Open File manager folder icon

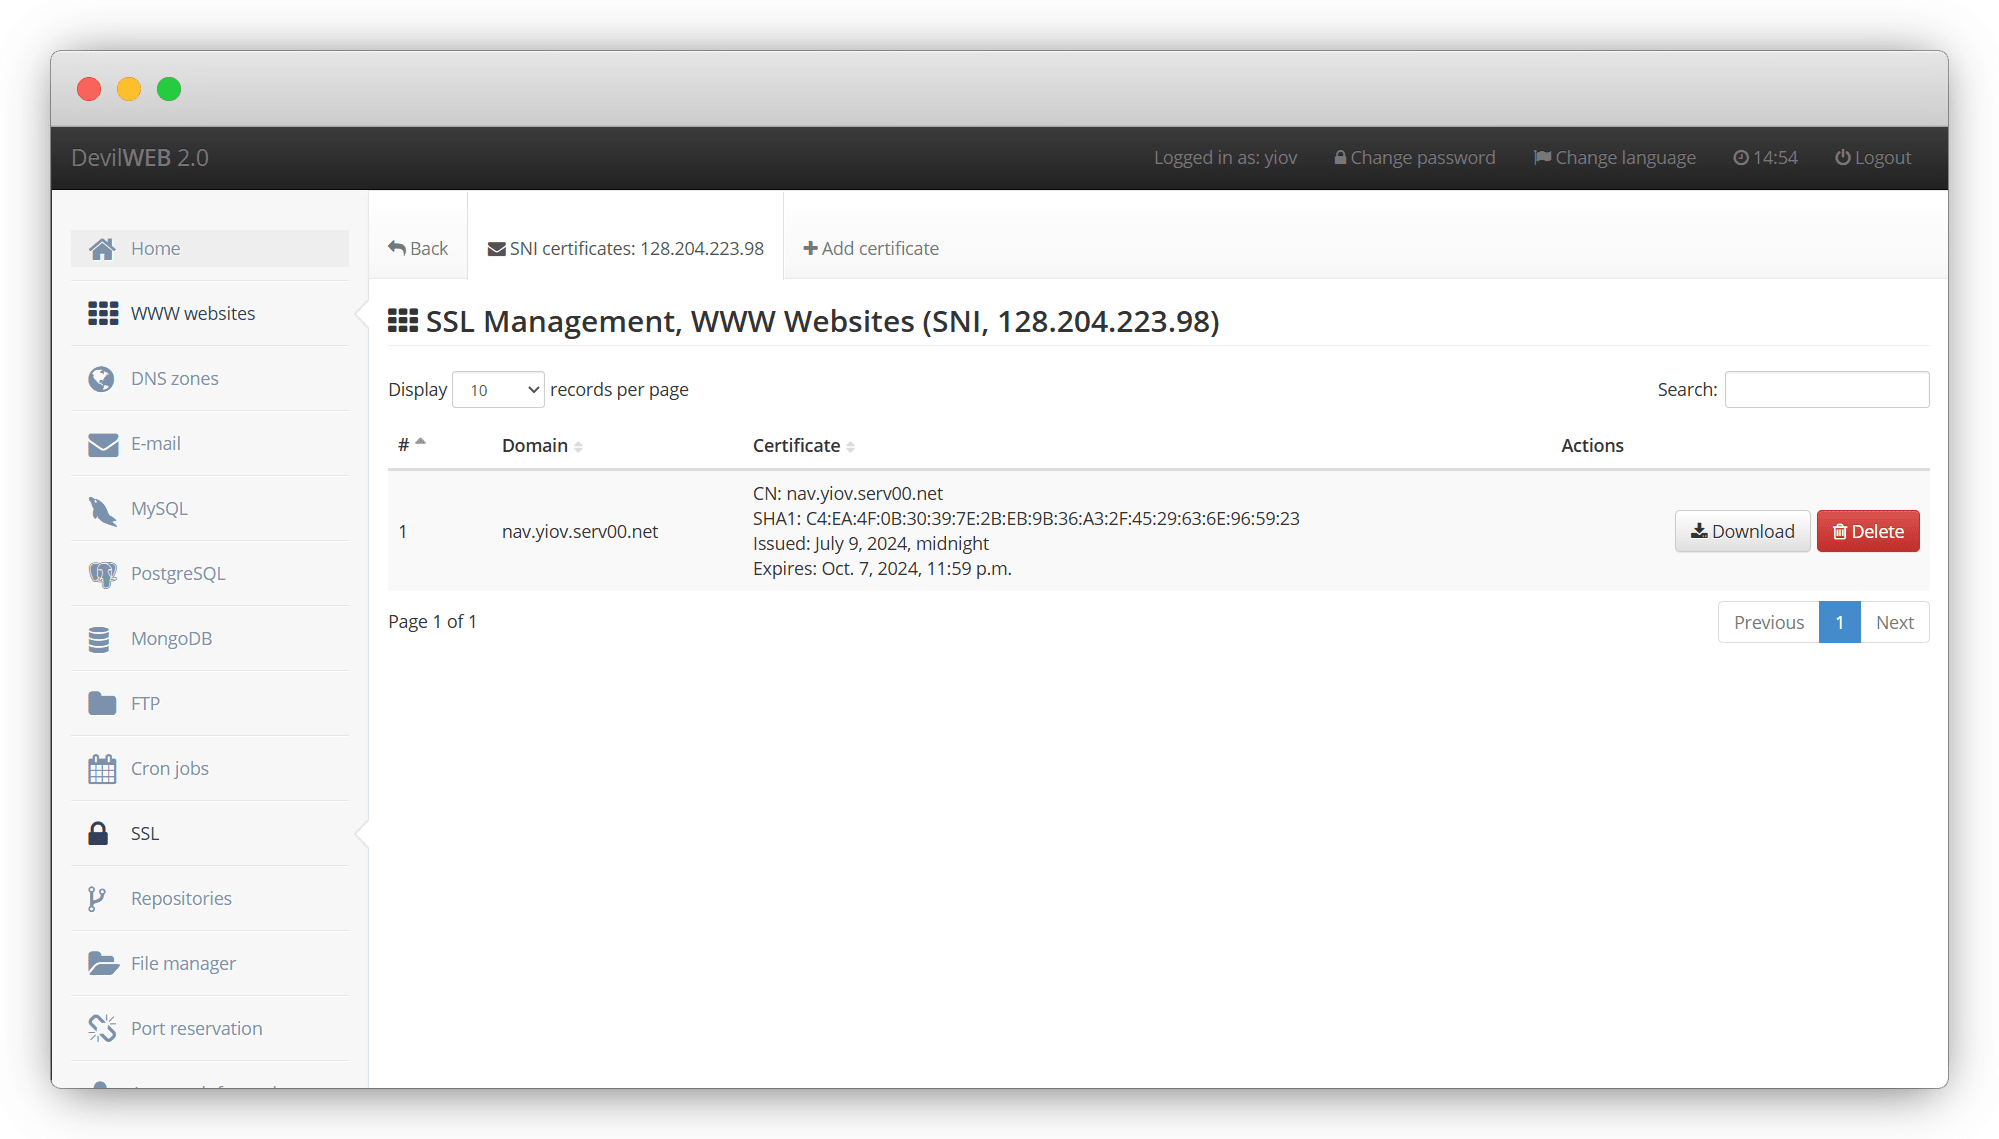(102, 964)
